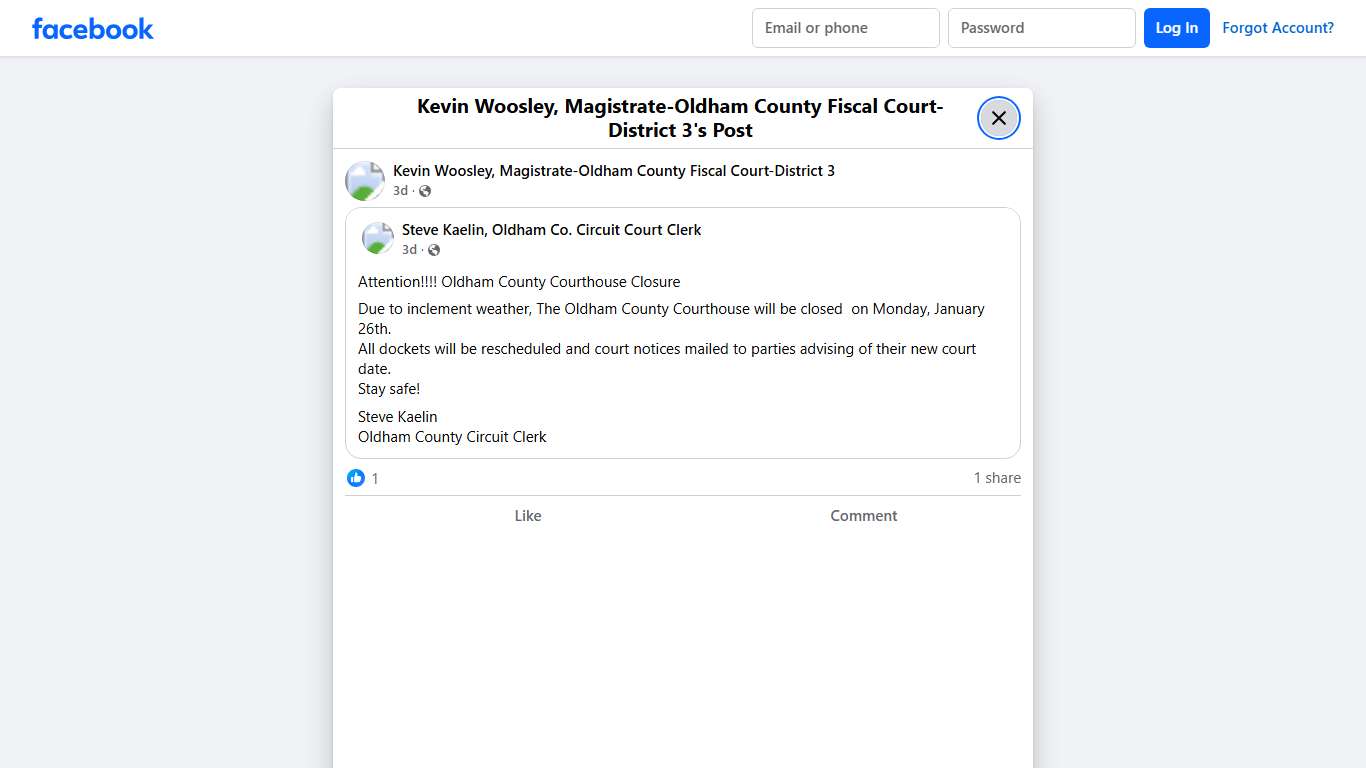Open Steve Kaelin's profile picture
The width and height of the screenshot is (1366, 768).
click(378, 239)
